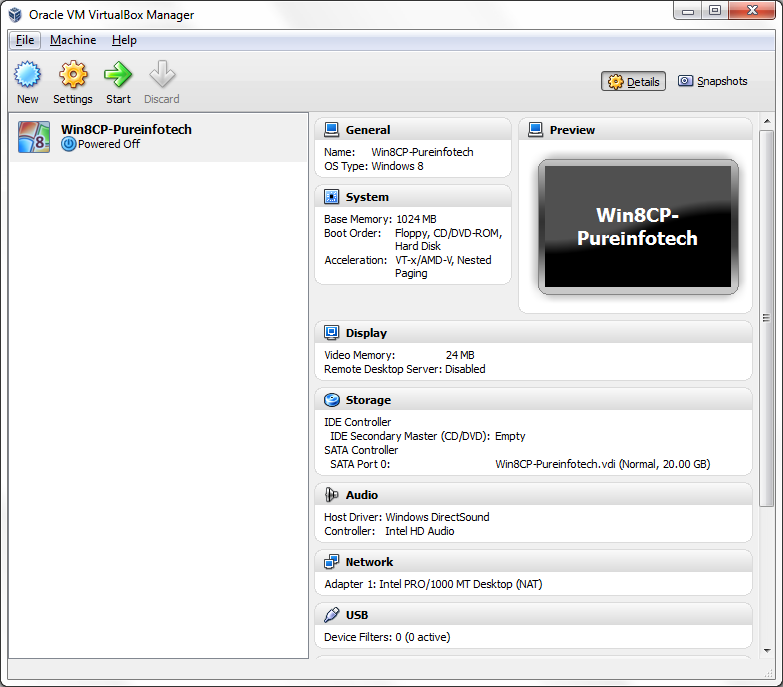This screenshot has width=783, height=687.
Task: Open the Machine menu
Action: tap(73, 40)
